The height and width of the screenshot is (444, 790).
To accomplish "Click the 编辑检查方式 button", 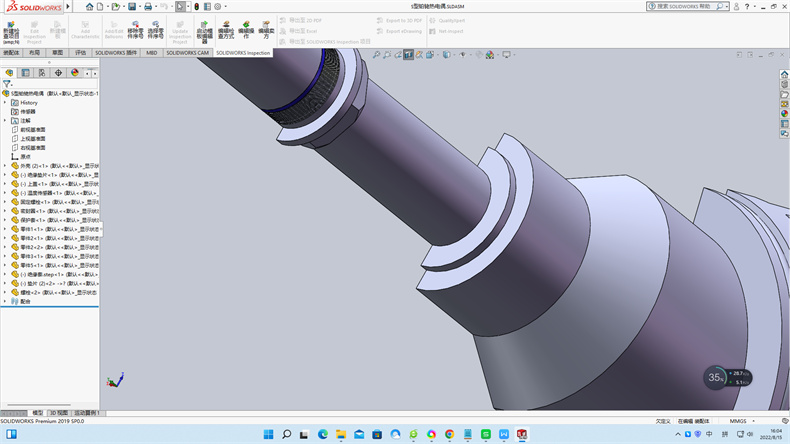I will coord(226,31).
